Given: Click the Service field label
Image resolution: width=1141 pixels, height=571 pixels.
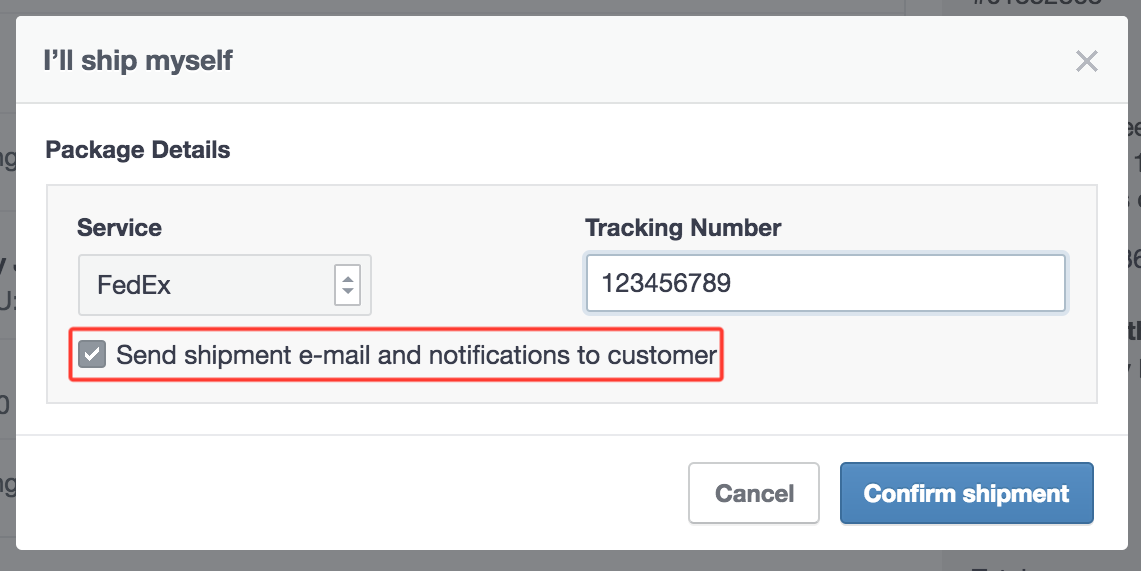Looking at the screenshot, I should [119, 228].
